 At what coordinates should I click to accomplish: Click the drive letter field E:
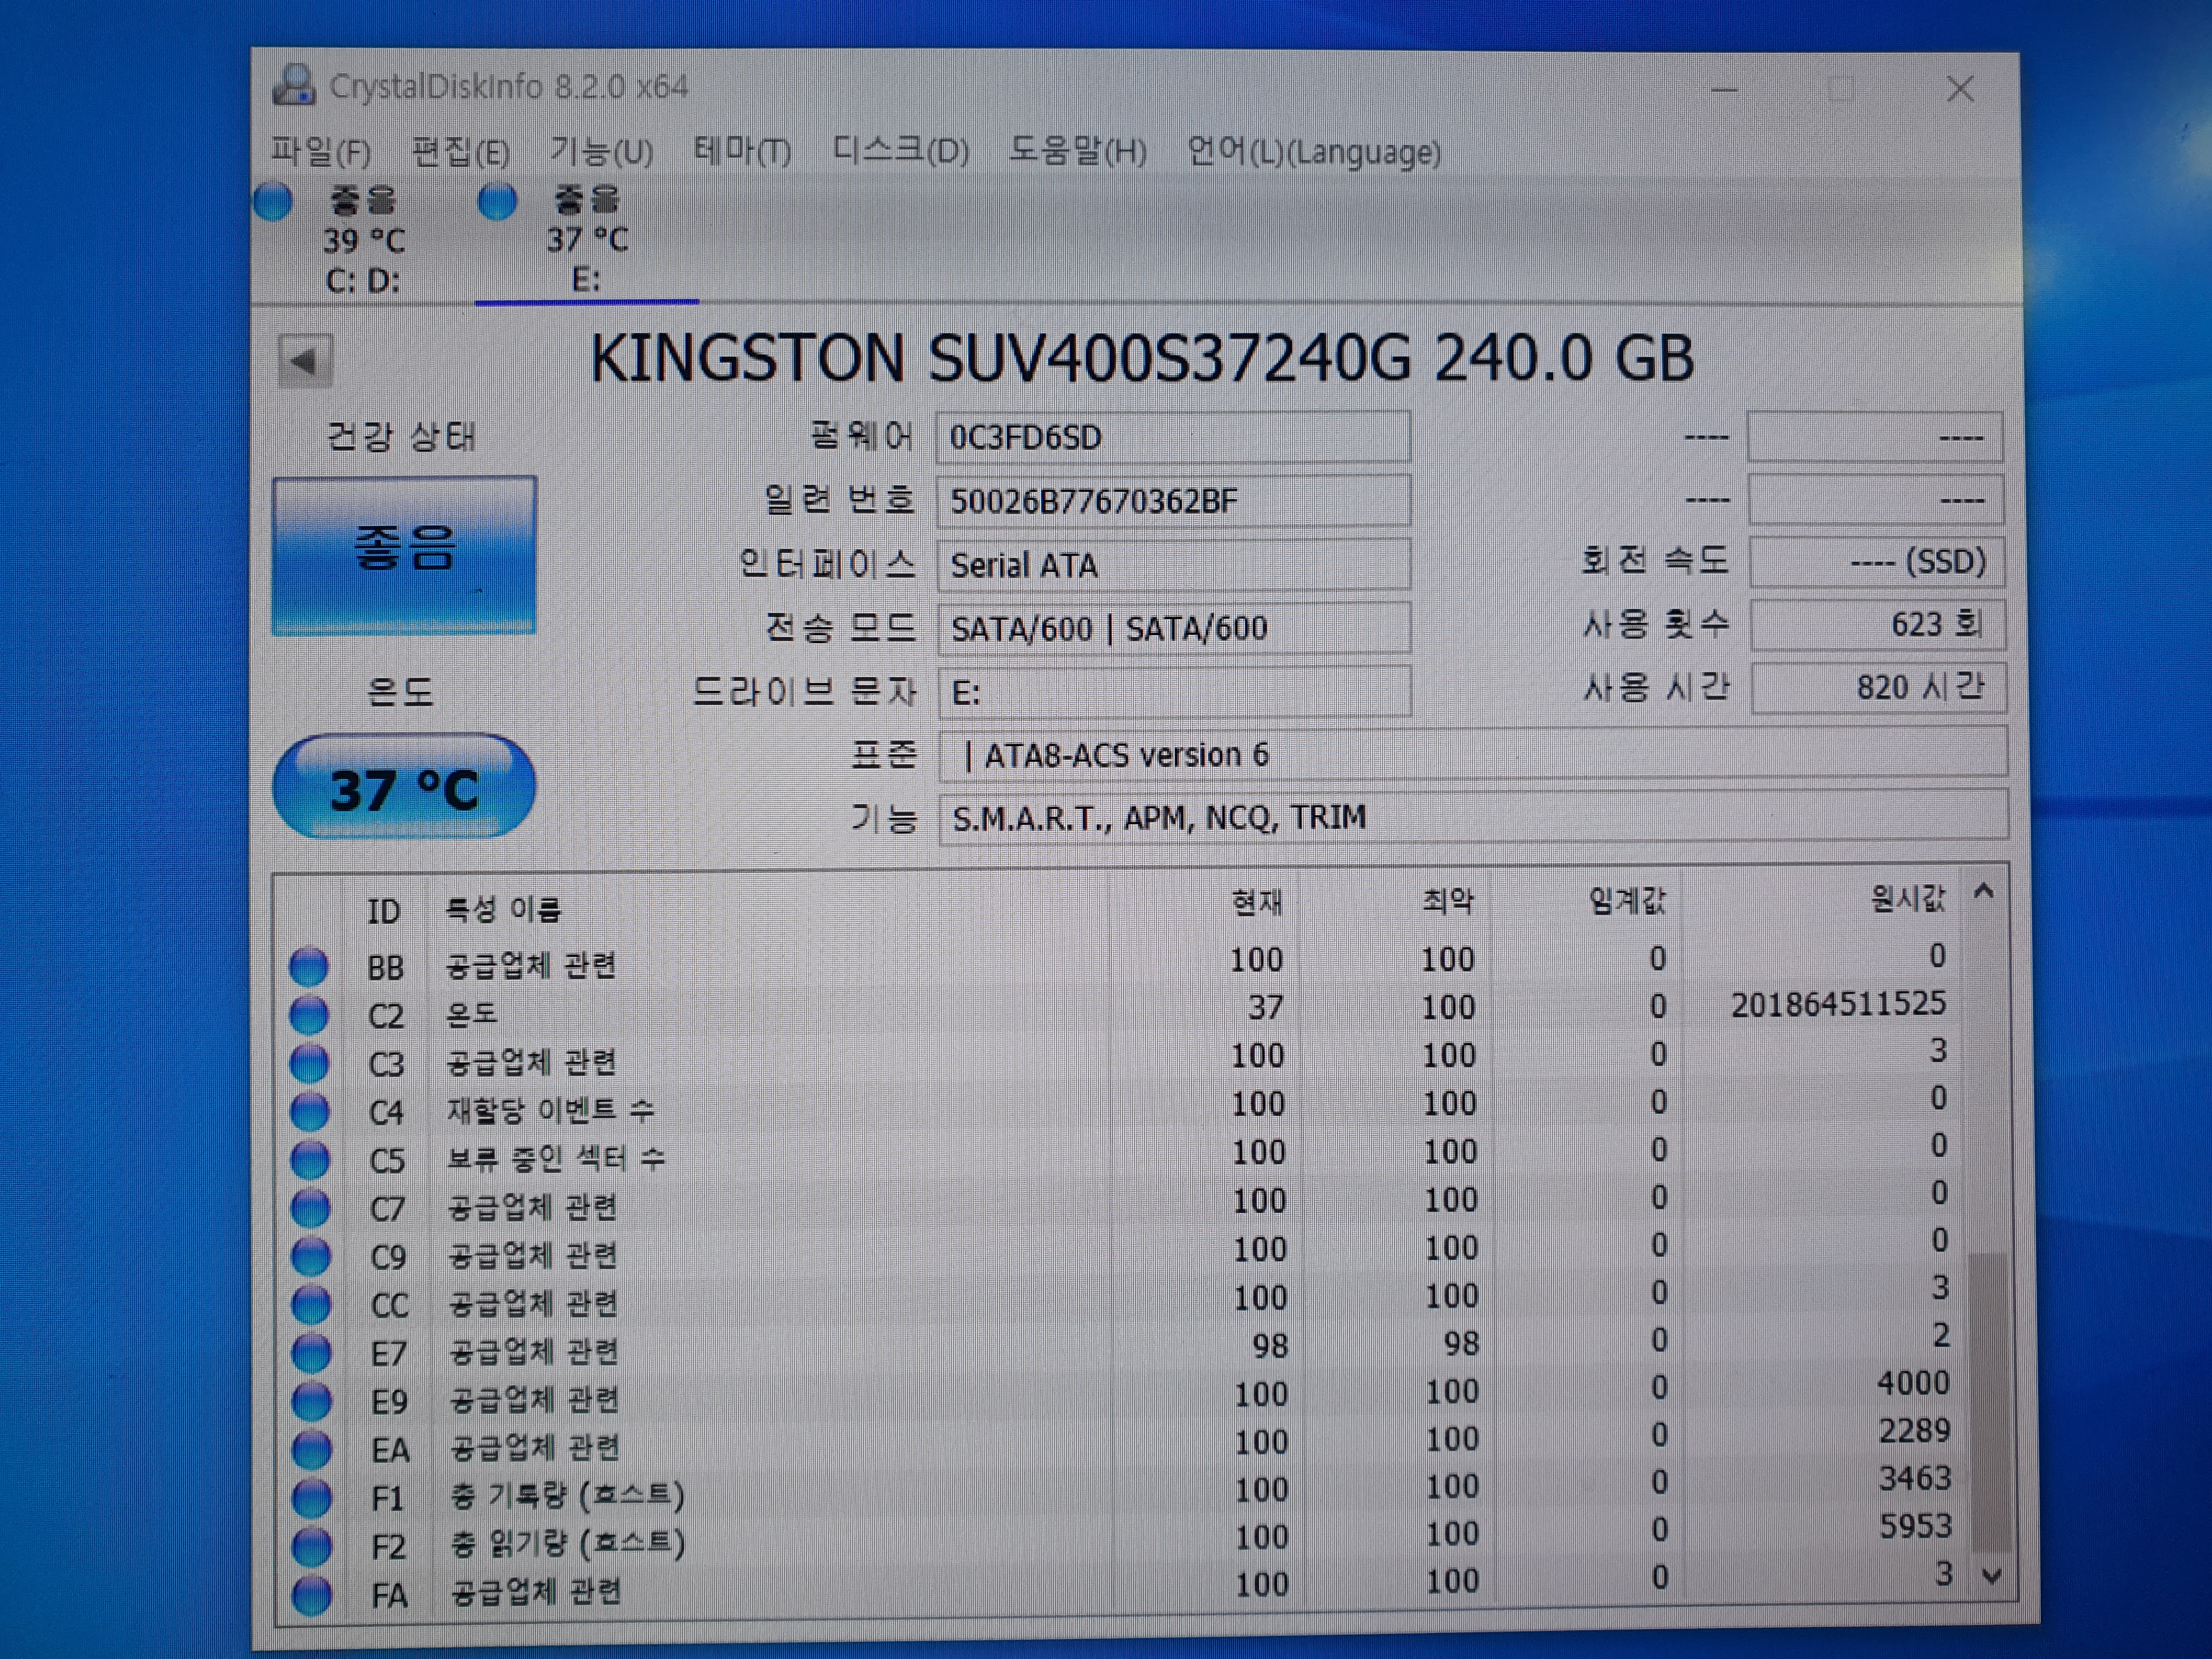(x=1174, y=691)
